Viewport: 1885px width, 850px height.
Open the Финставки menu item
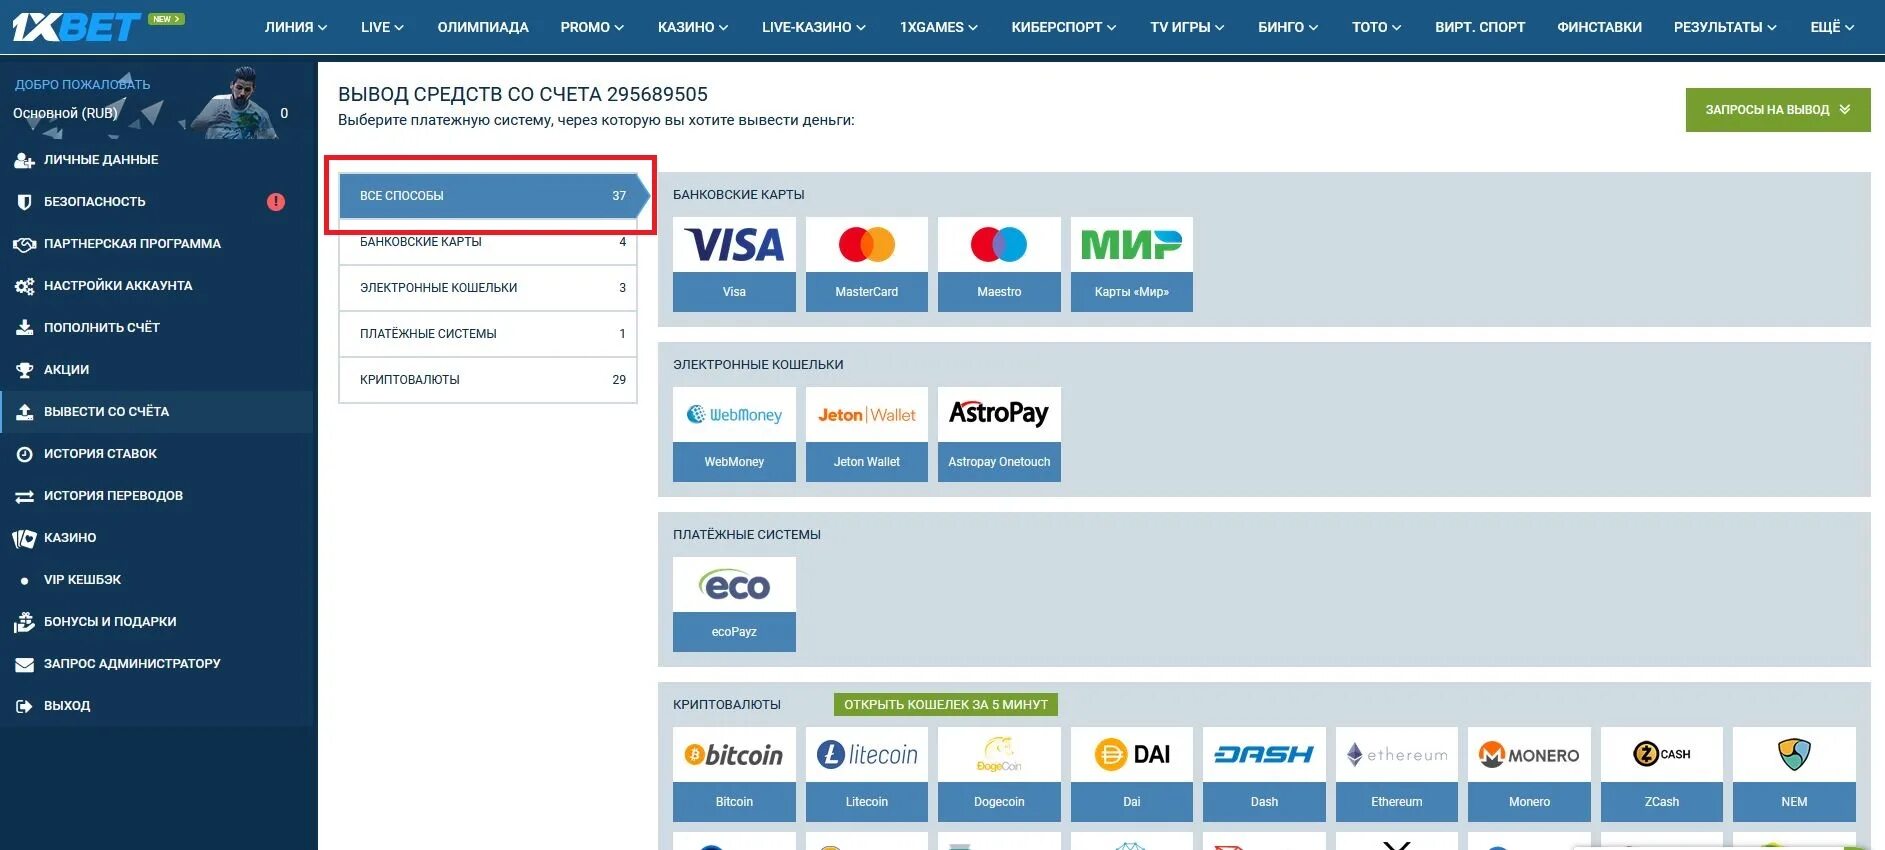pyautogui.click(x=1599, y=27)
